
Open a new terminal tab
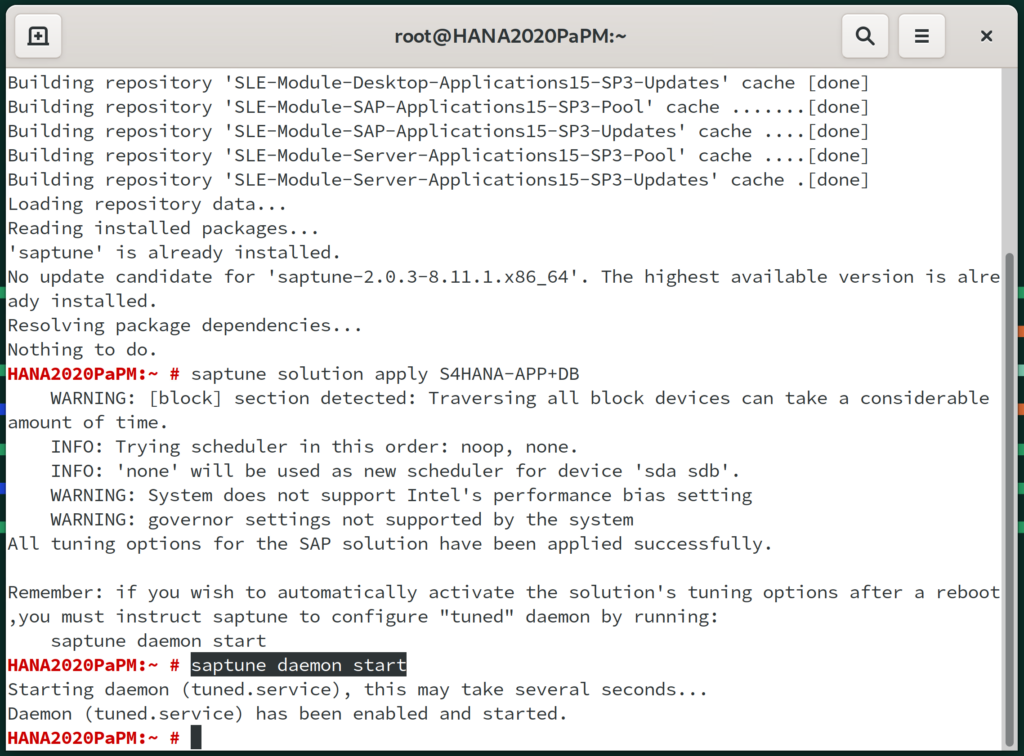pos(37,36)
